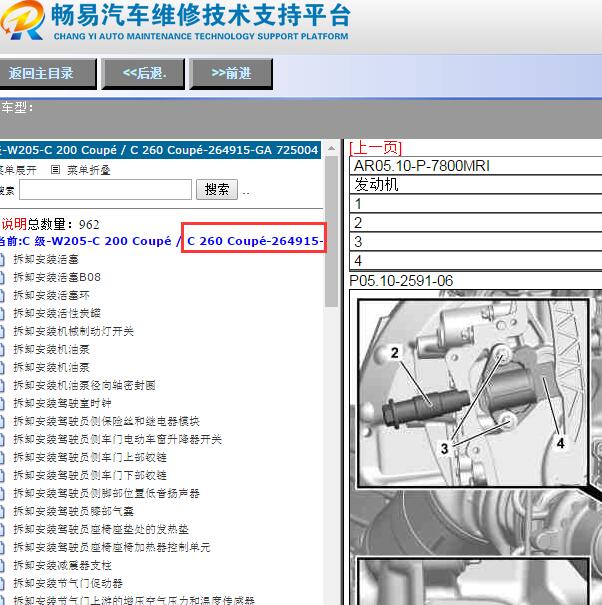
Task: Focus the search input field
Action: coord(105,189)
